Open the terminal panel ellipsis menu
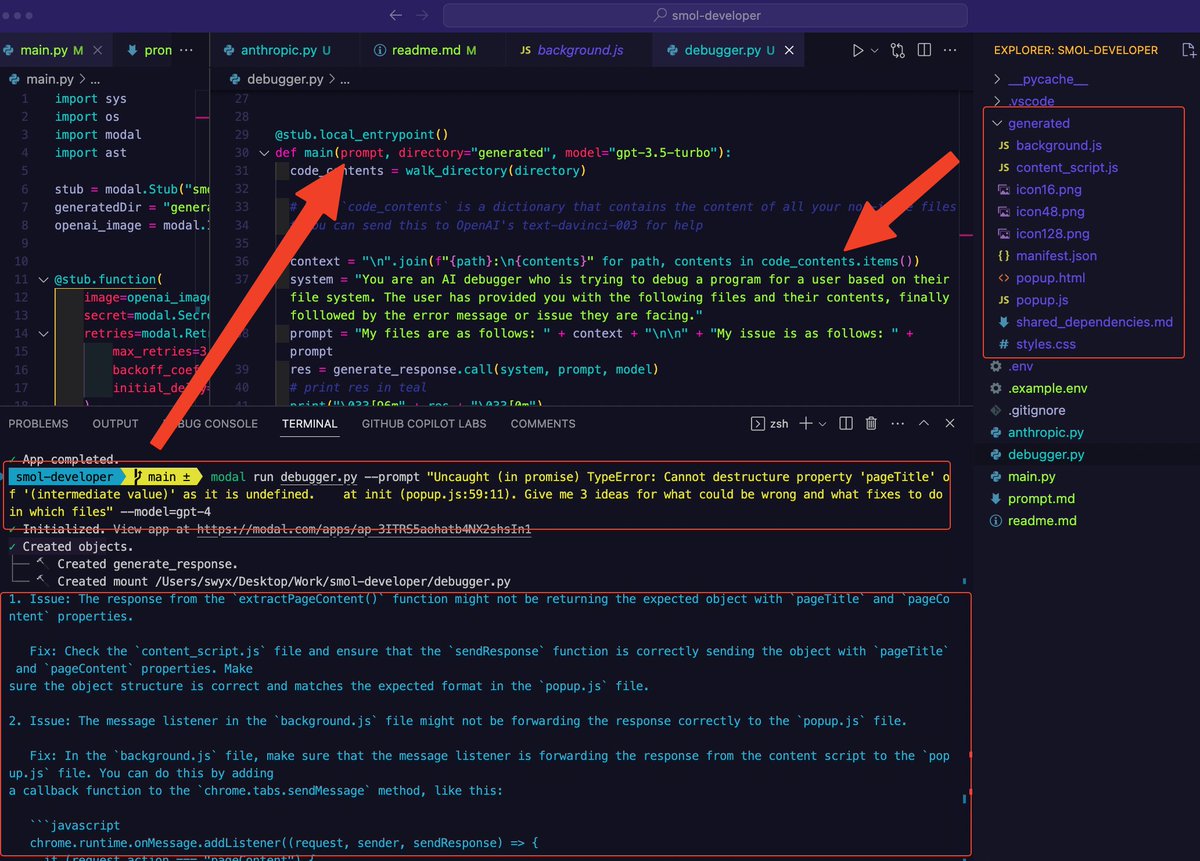 coord(898,424)
